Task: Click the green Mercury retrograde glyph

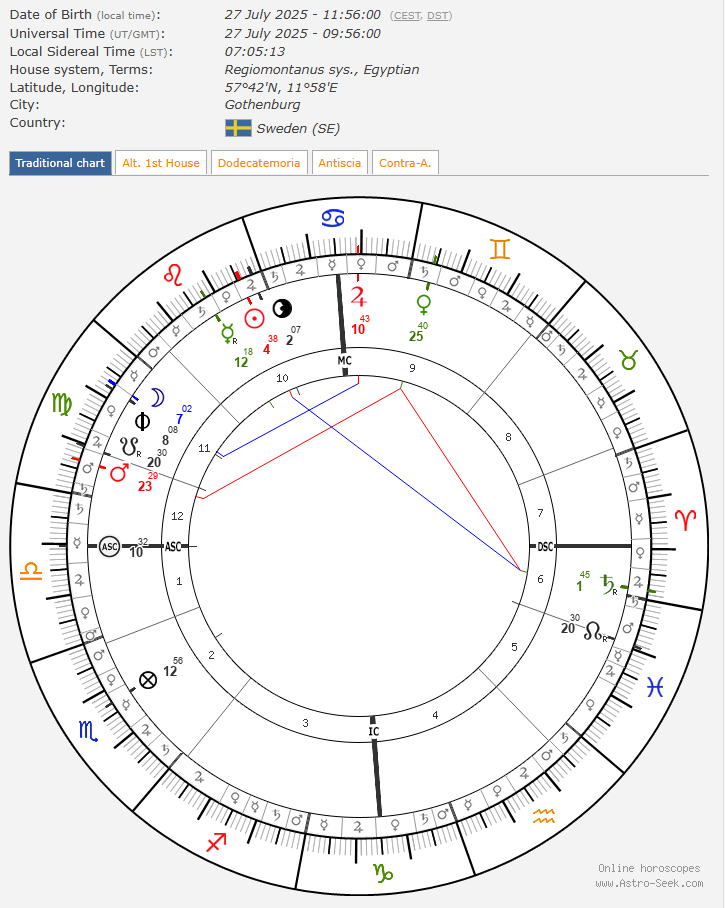Action: [228, 334]
